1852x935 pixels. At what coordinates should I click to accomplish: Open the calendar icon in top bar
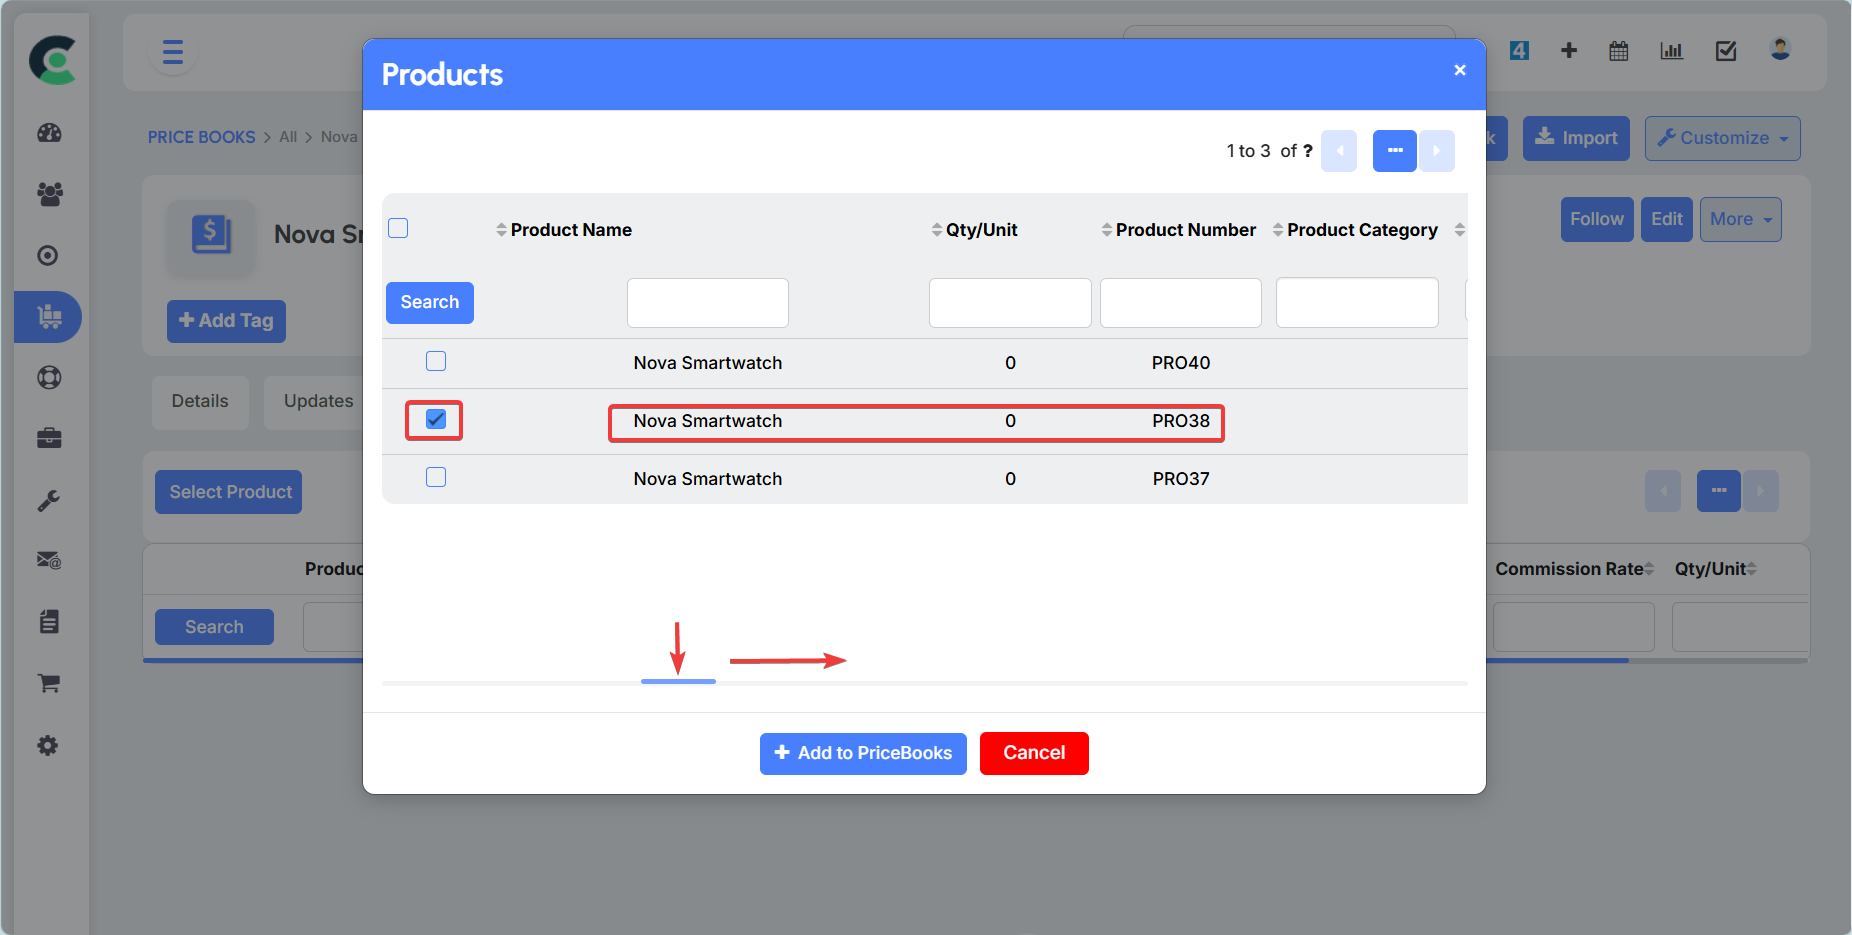click(1618, 51)
